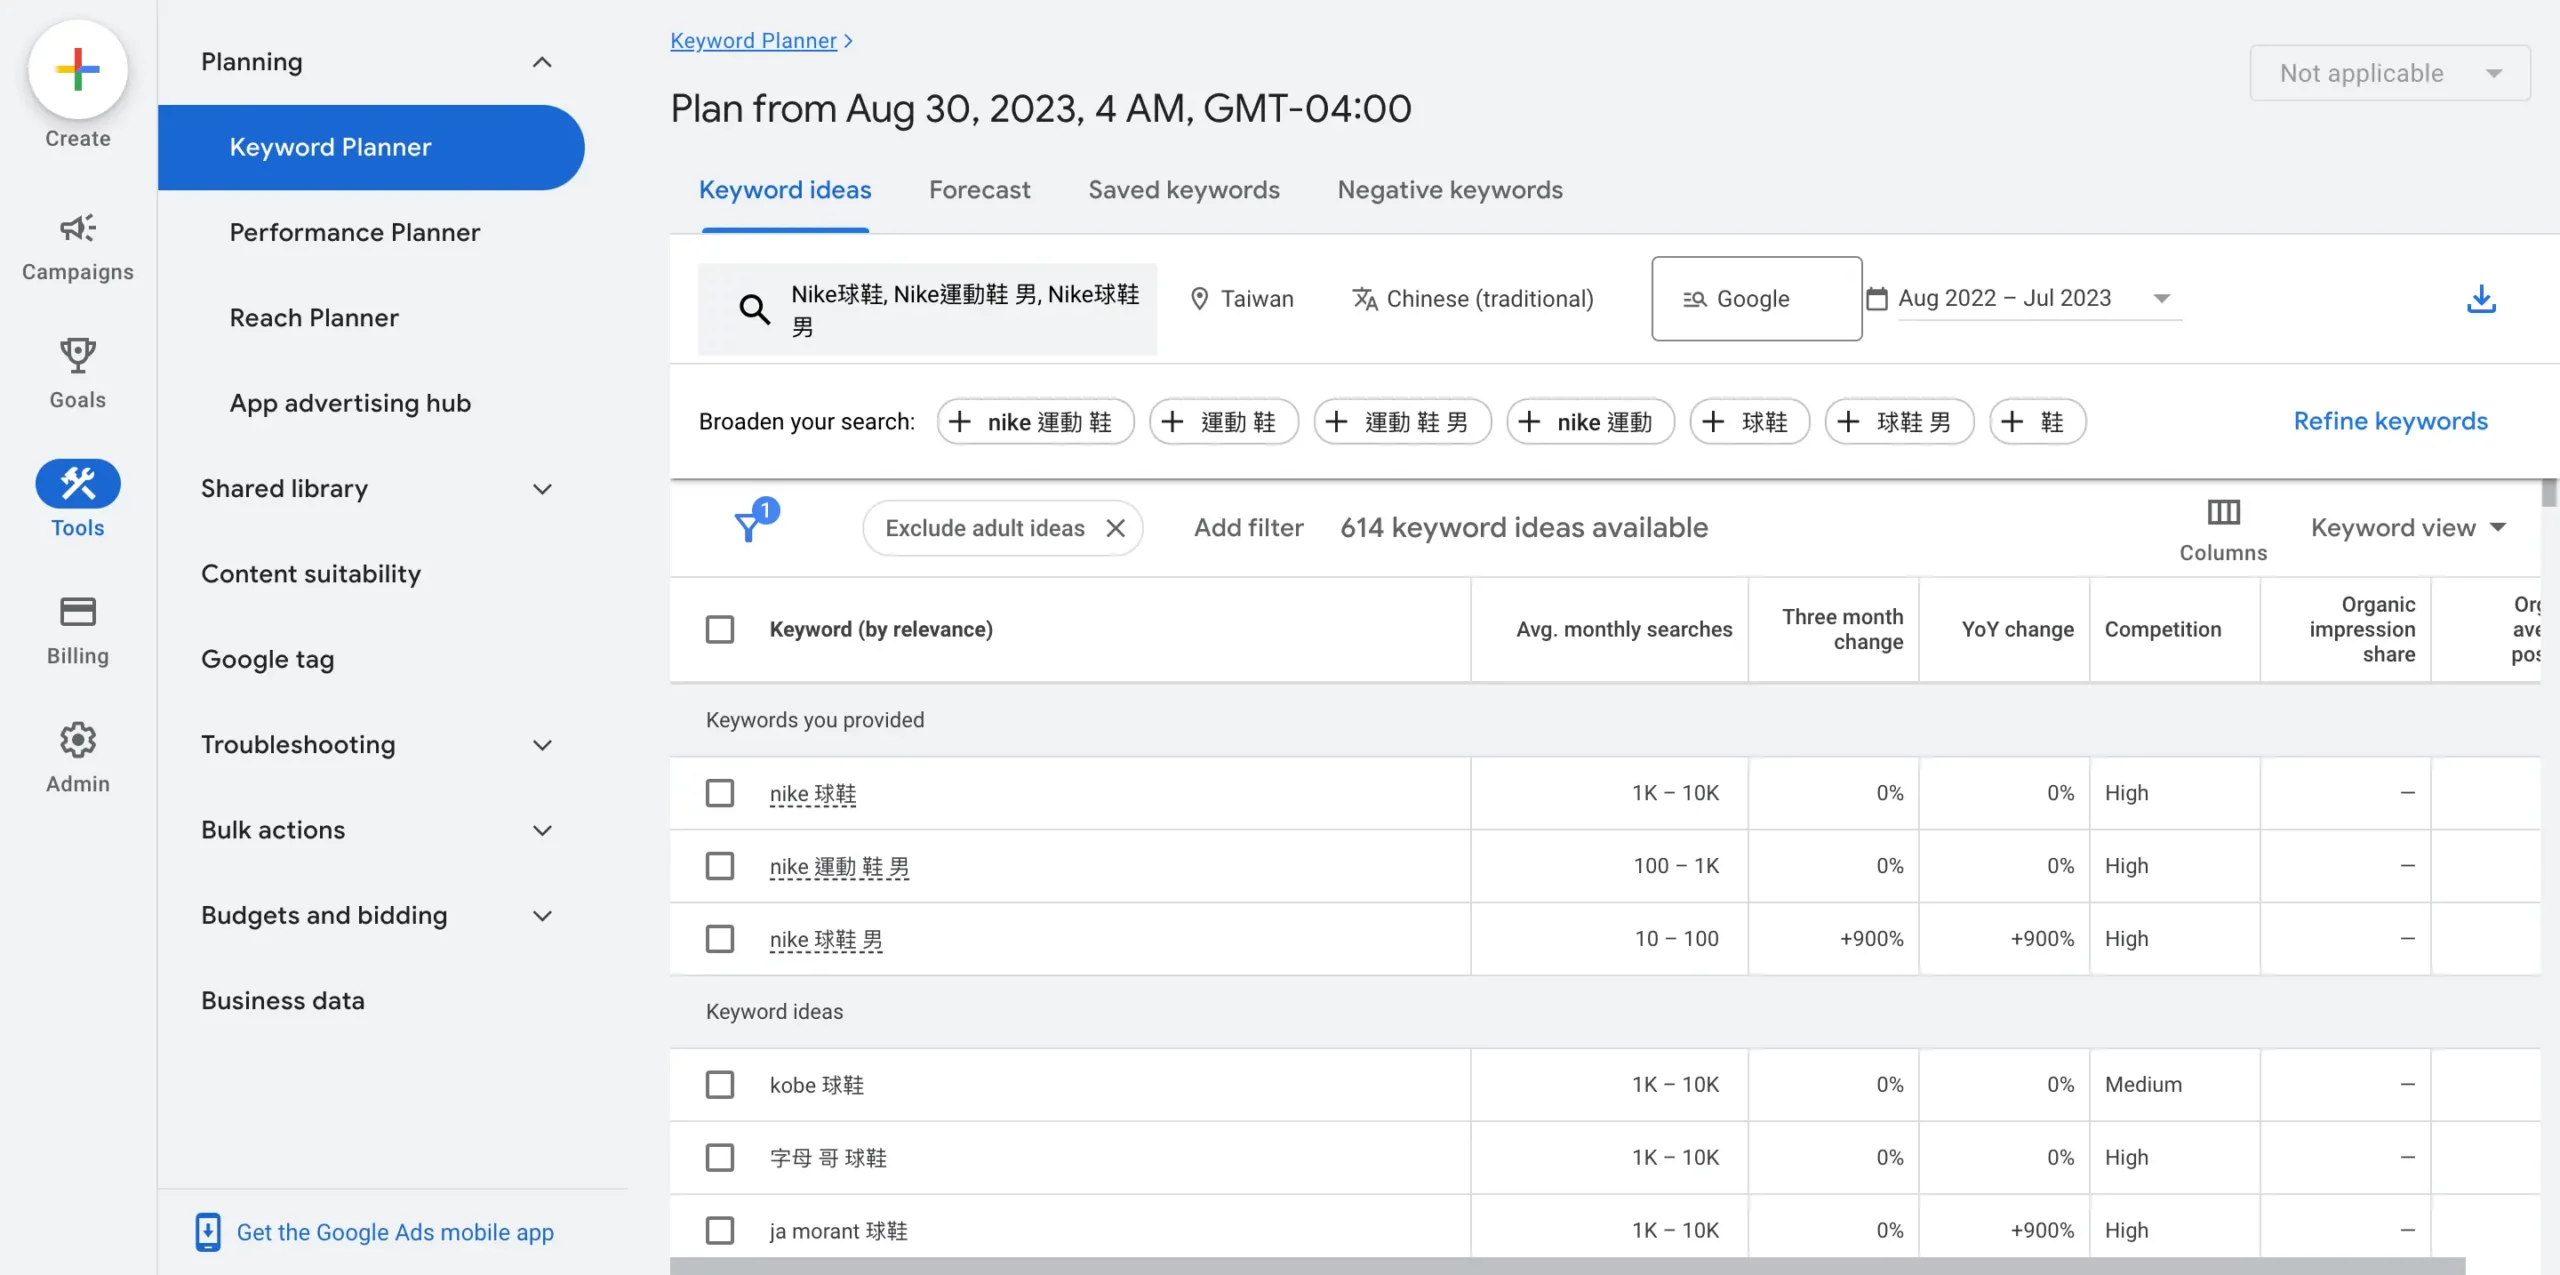The image size is (2560, 1275).
Task: Check the 'ja morant 球鞋' row checkbox
Action: pyautogui.click(x=720, y=1231)
